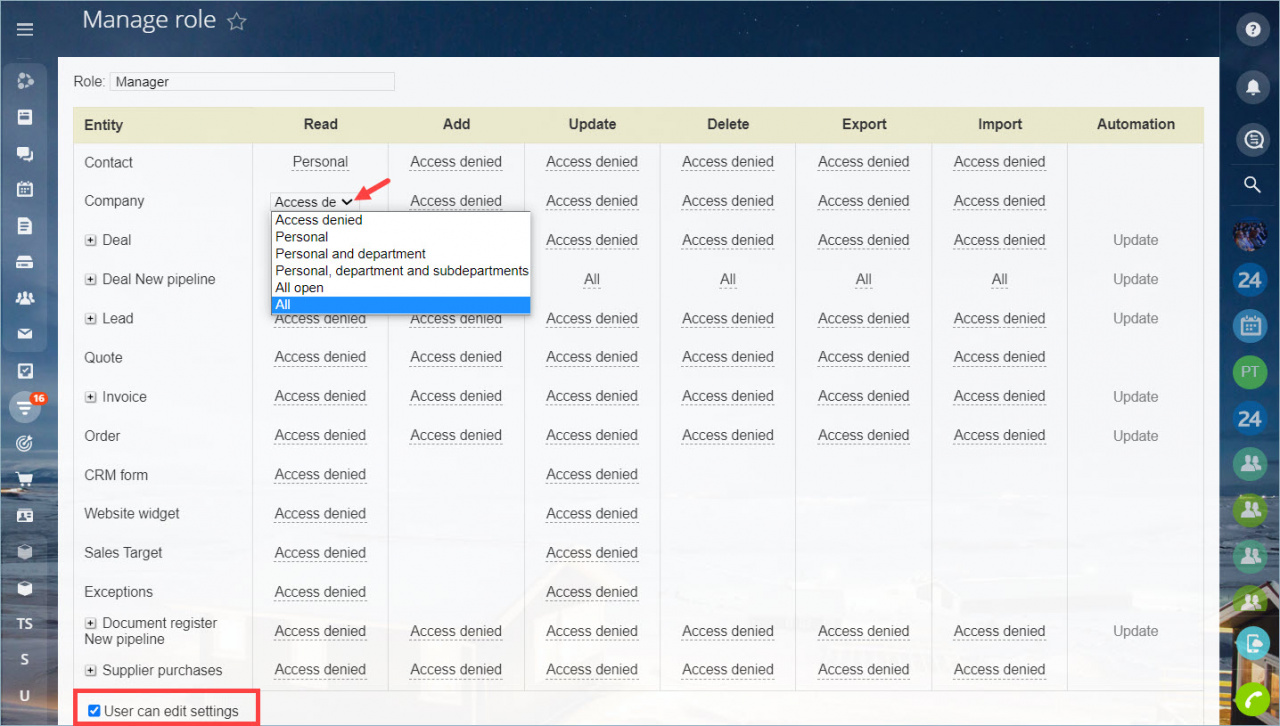Edit Deal New pipeline Delete All permission
The width and height of the screenshot is (1280, 726).
click(x=728, y=279)
